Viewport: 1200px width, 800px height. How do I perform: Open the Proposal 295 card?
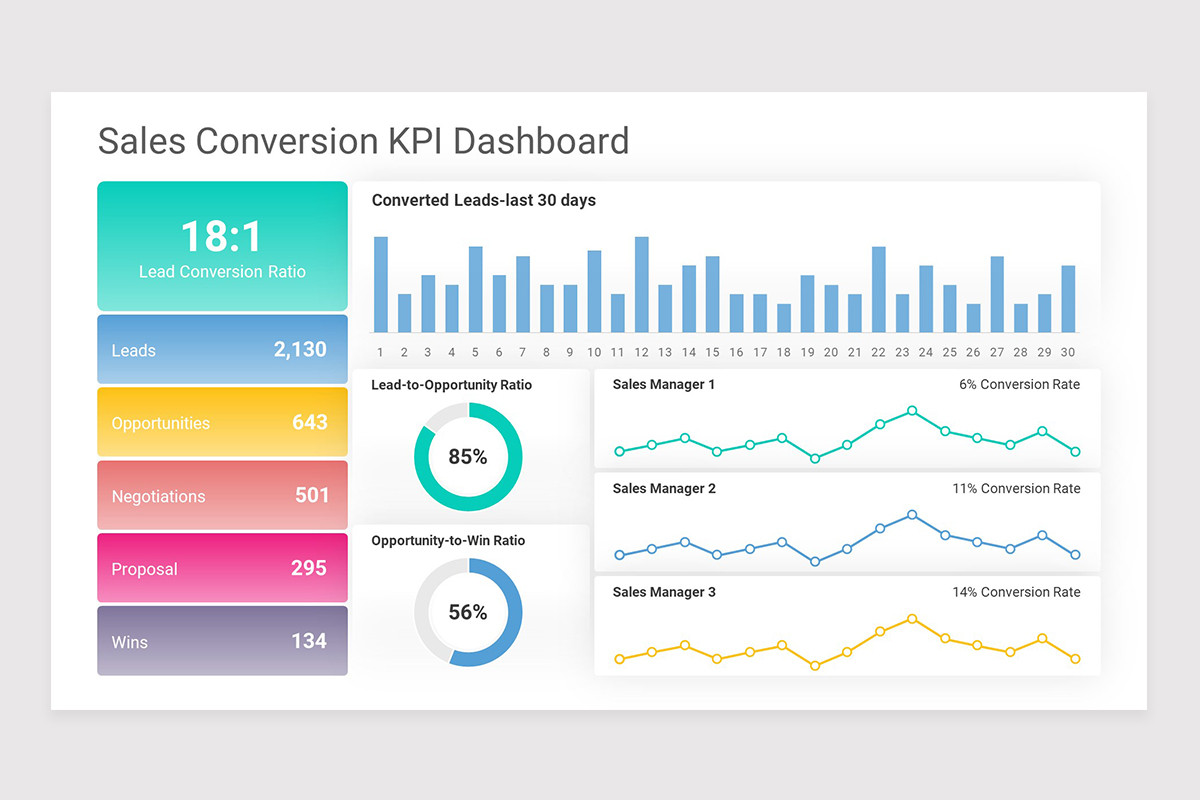pos(222,568)
